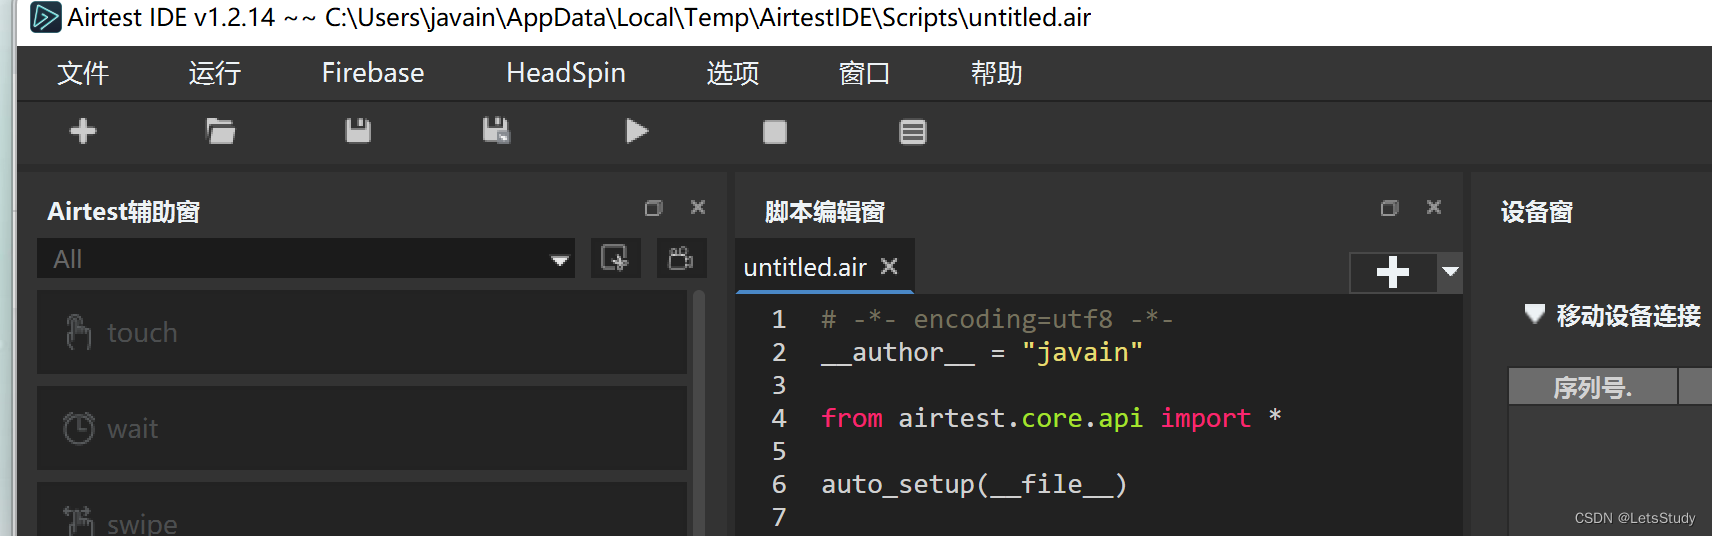Image resolution: width=1712 pixels, height=536 pixels.
Task: Insert a swipe command
Action: 362,510
